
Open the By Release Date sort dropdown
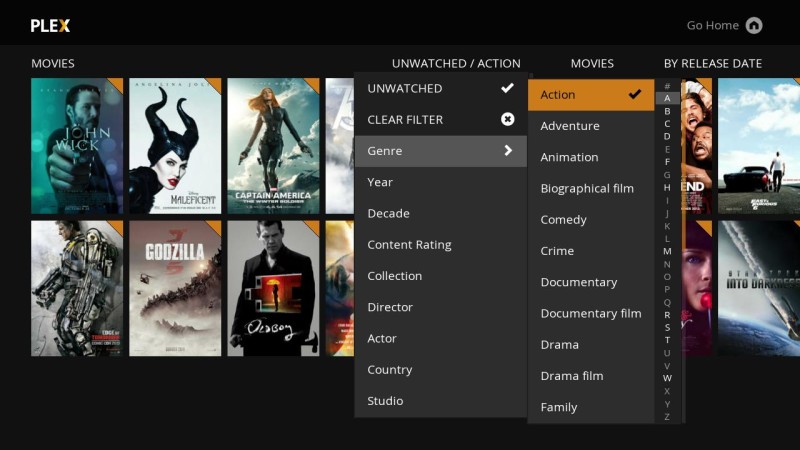pos(712,63)
